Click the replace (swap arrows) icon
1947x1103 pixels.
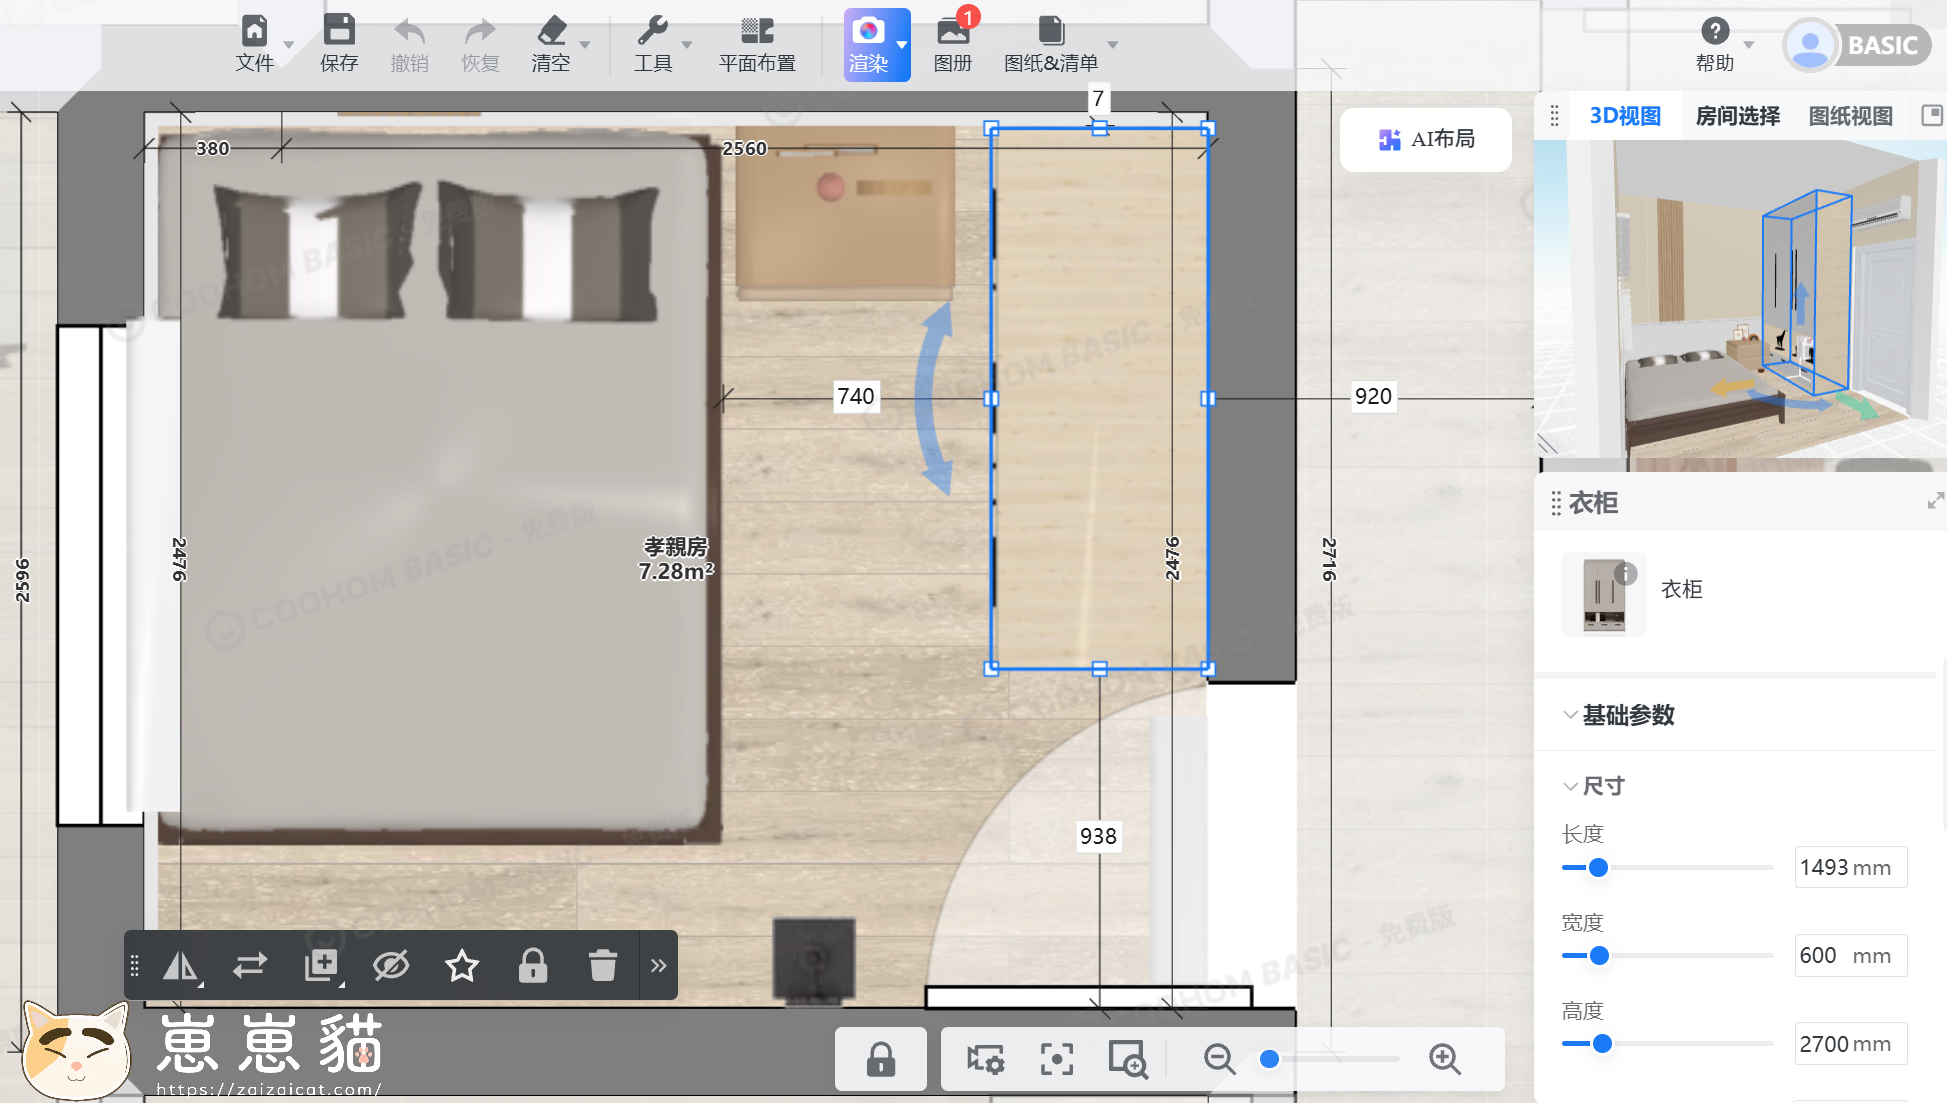[x=250, y=965]
